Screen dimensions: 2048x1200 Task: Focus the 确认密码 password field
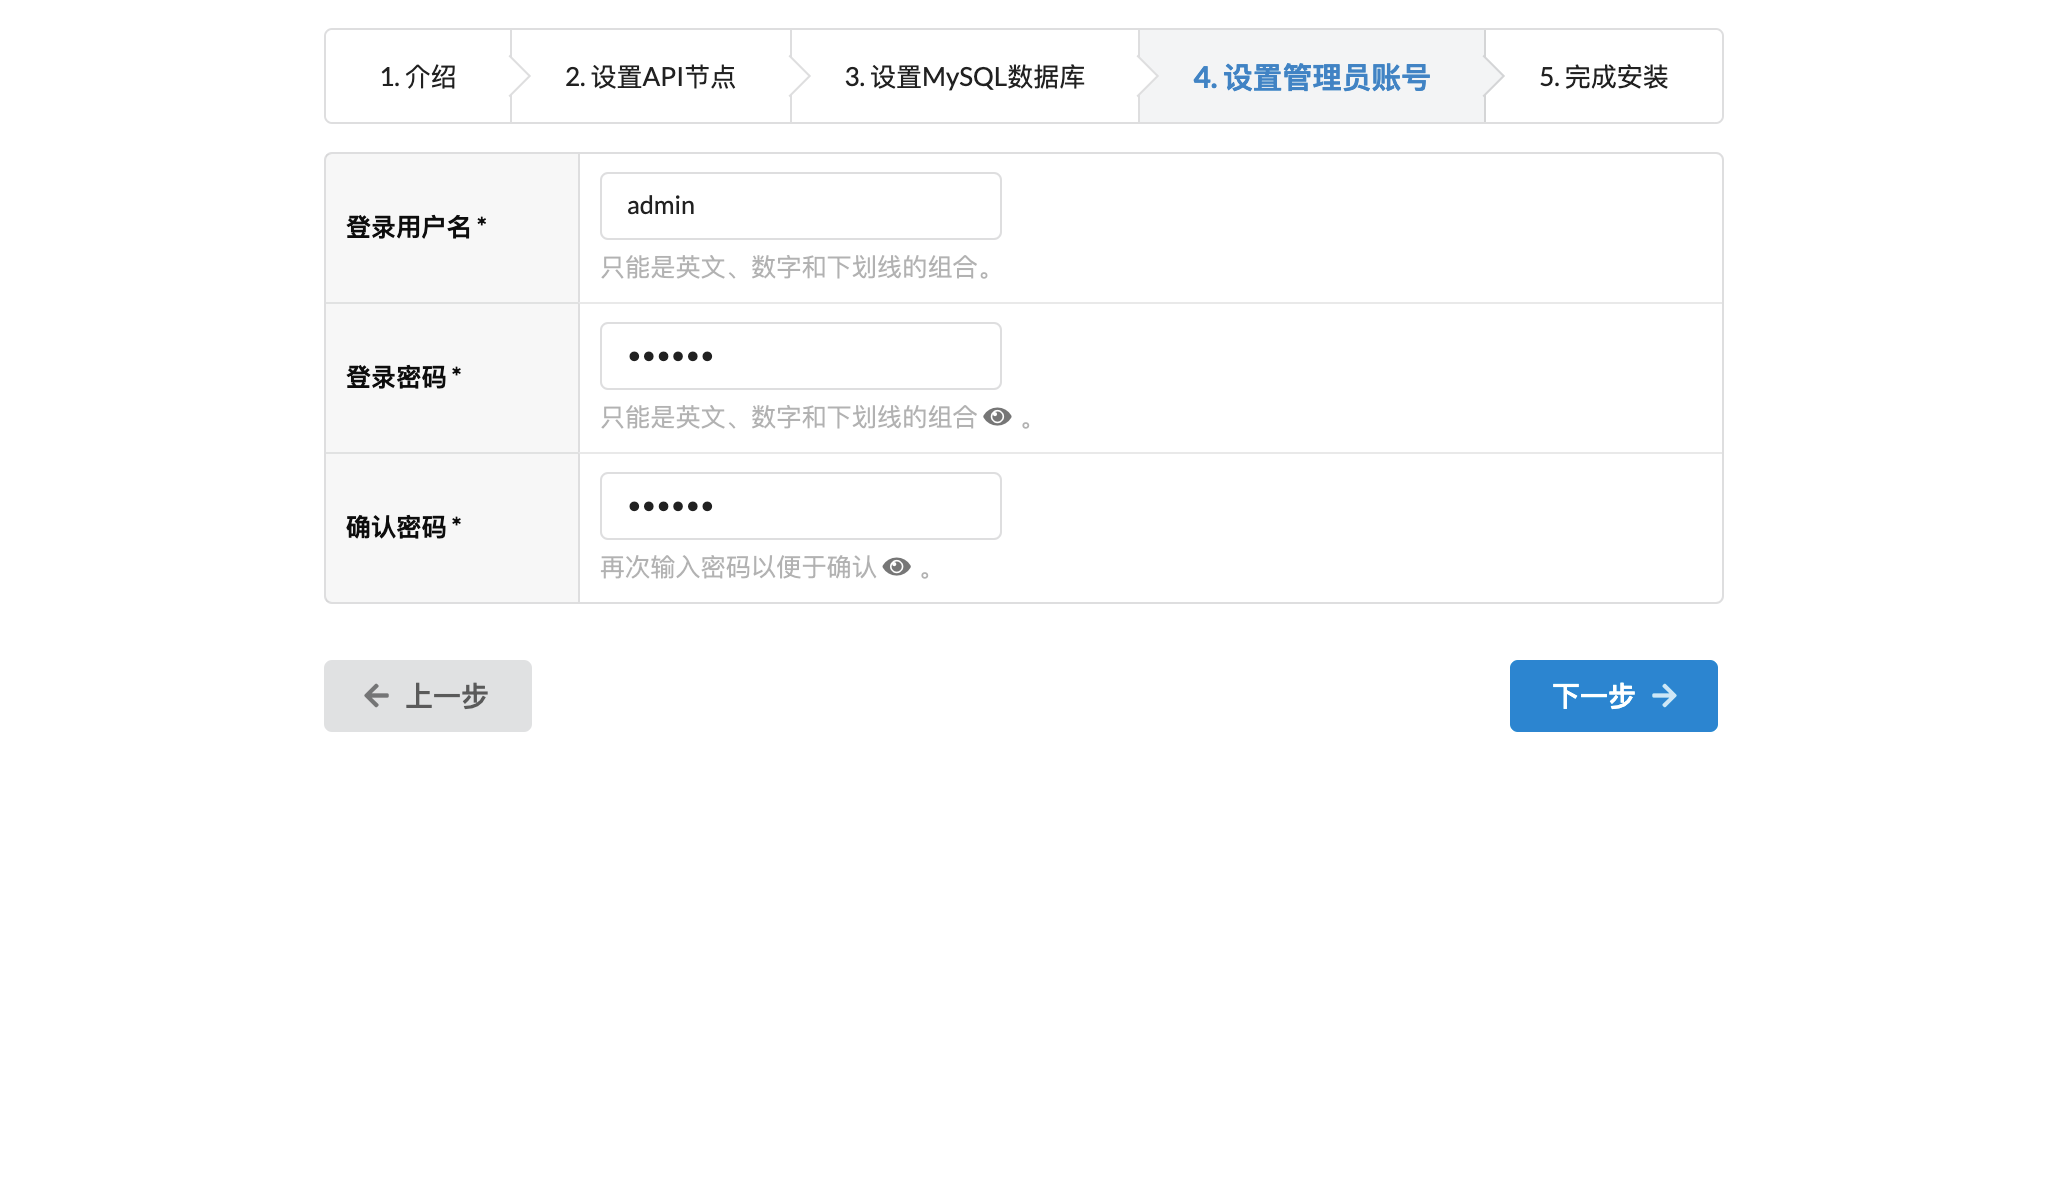pos(801,506)
